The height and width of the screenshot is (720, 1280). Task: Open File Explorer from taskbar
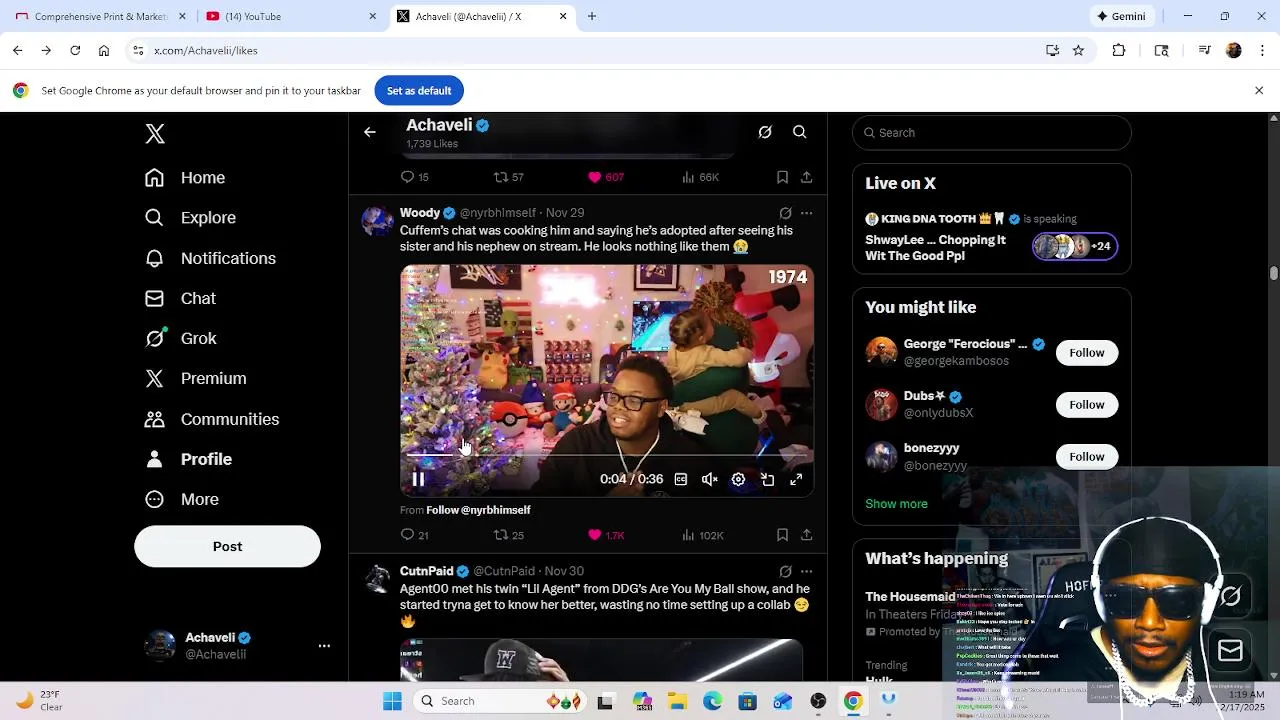click(x=677, y=701)
